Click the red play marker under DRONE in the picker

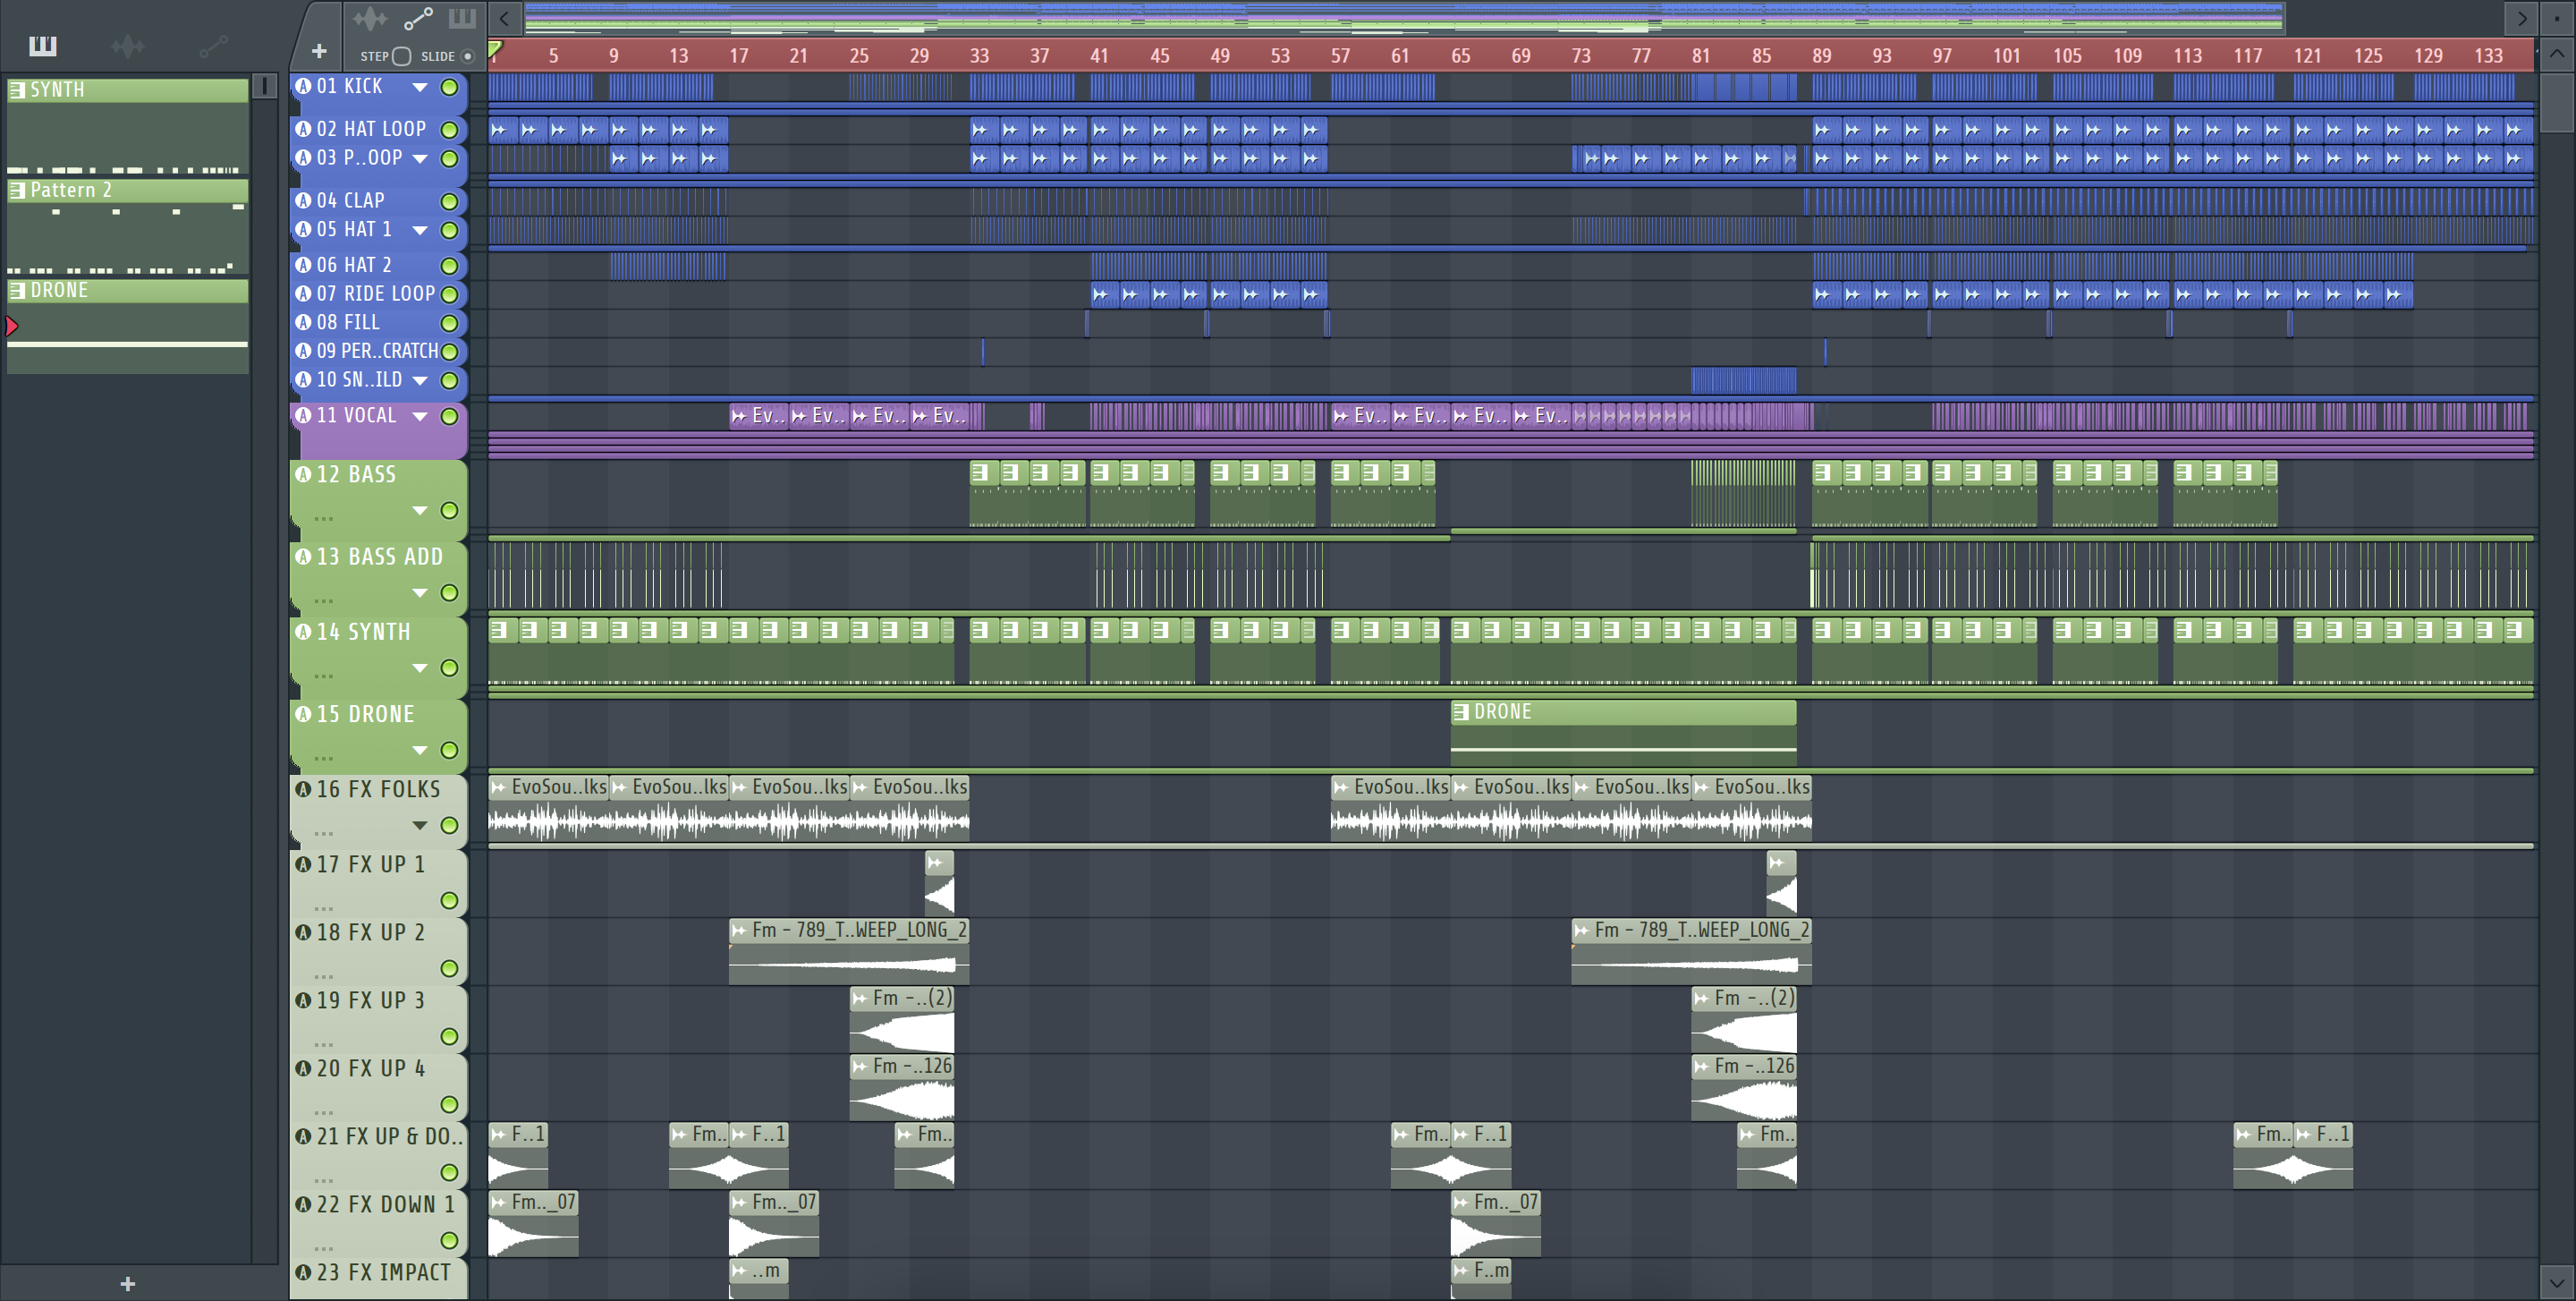12,326
